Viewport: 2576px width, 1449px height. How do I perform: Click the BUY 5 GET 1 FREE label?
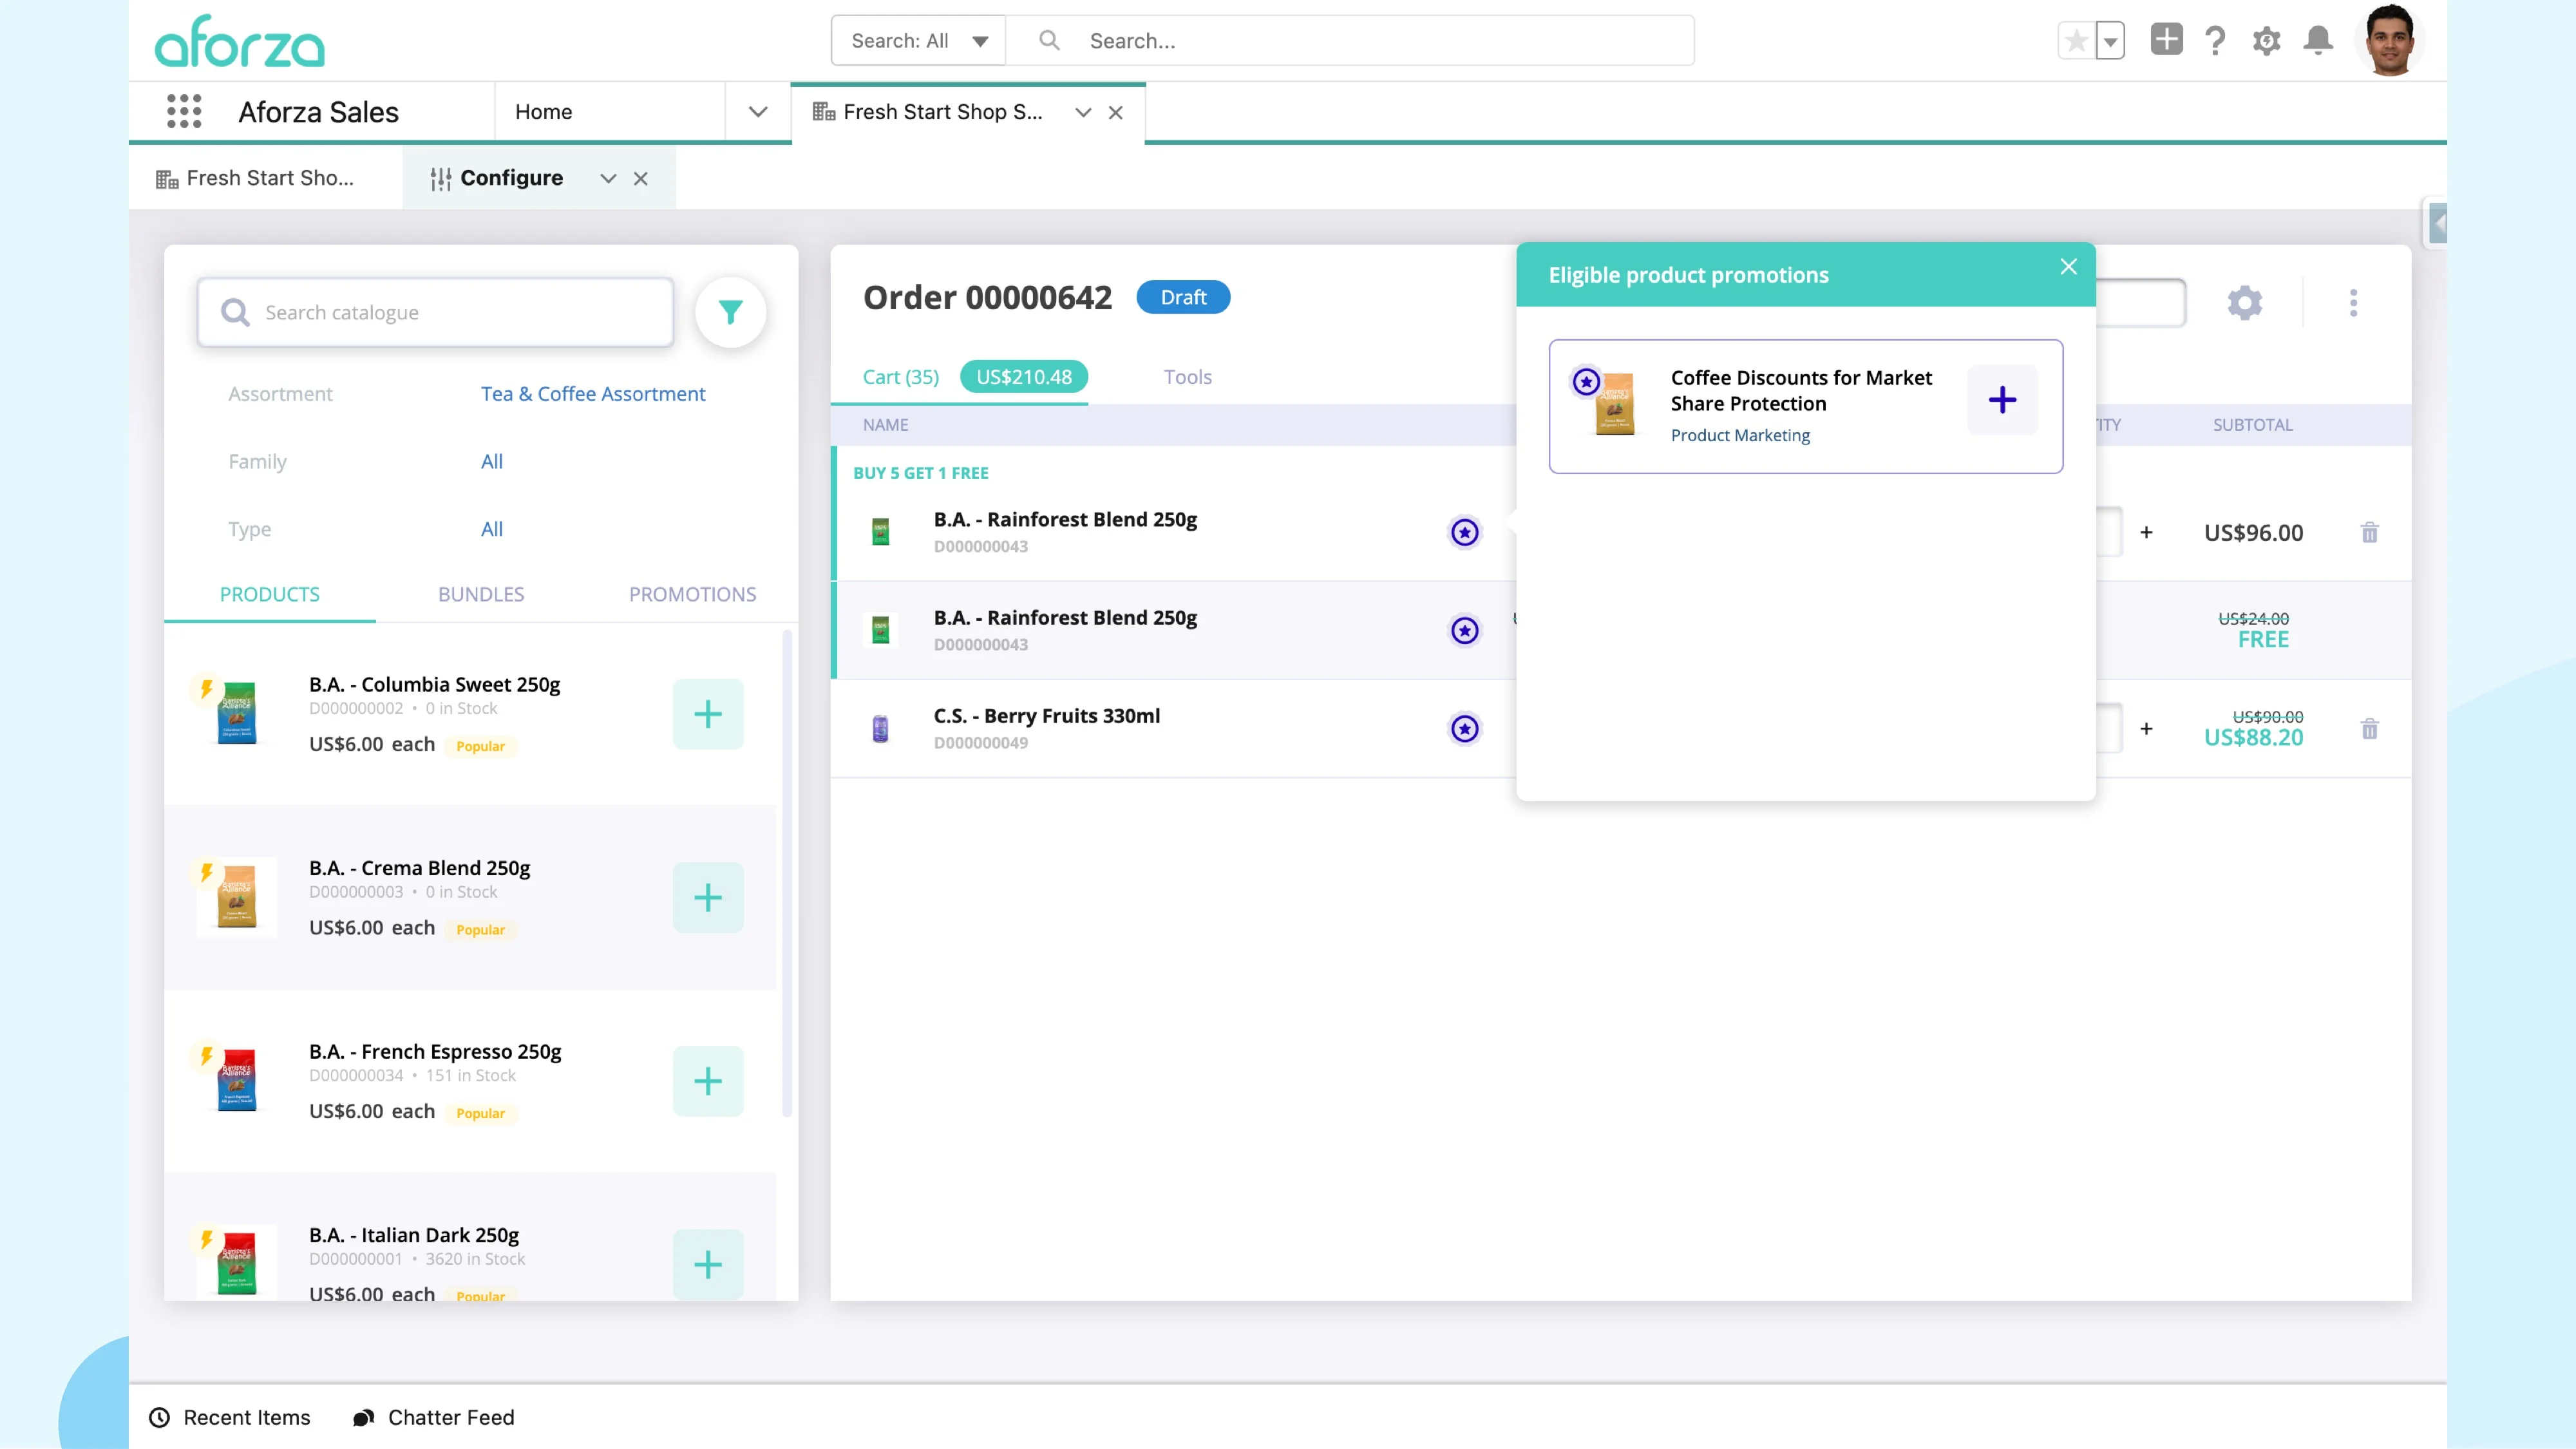[x=921, y=473]
